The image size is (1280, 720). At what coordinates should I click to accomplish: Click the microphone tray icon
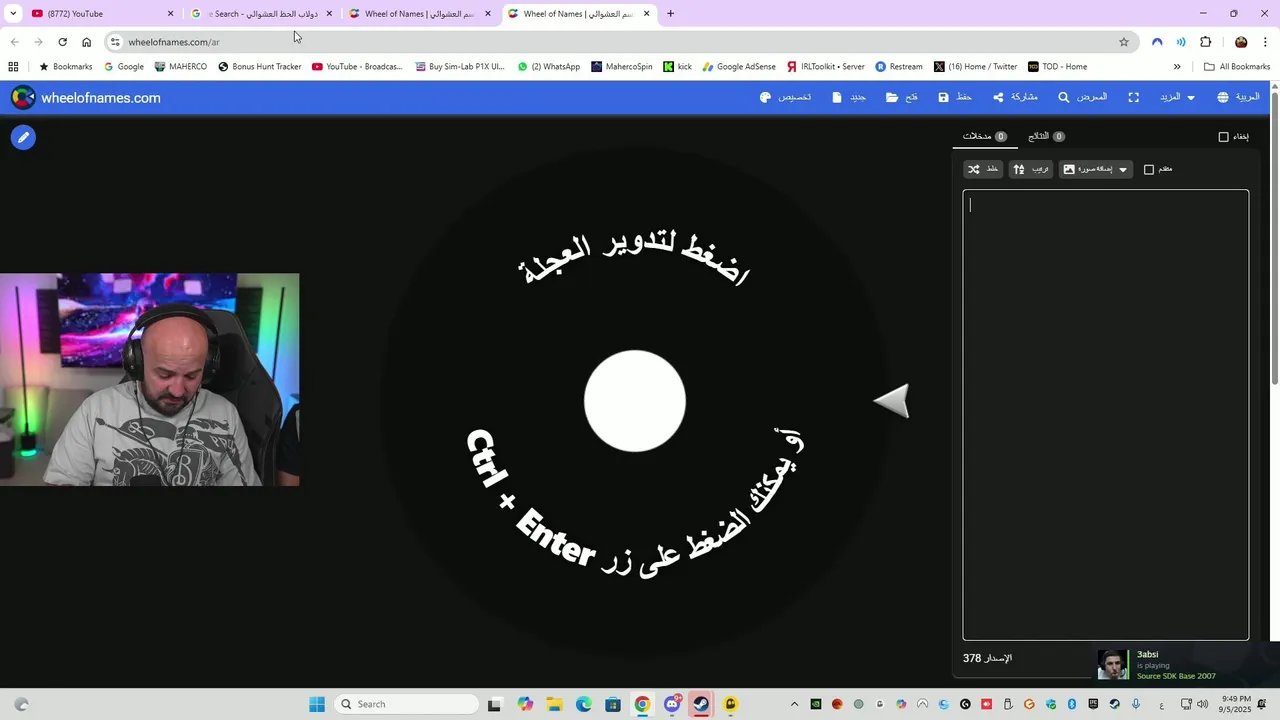[1136, 704]
